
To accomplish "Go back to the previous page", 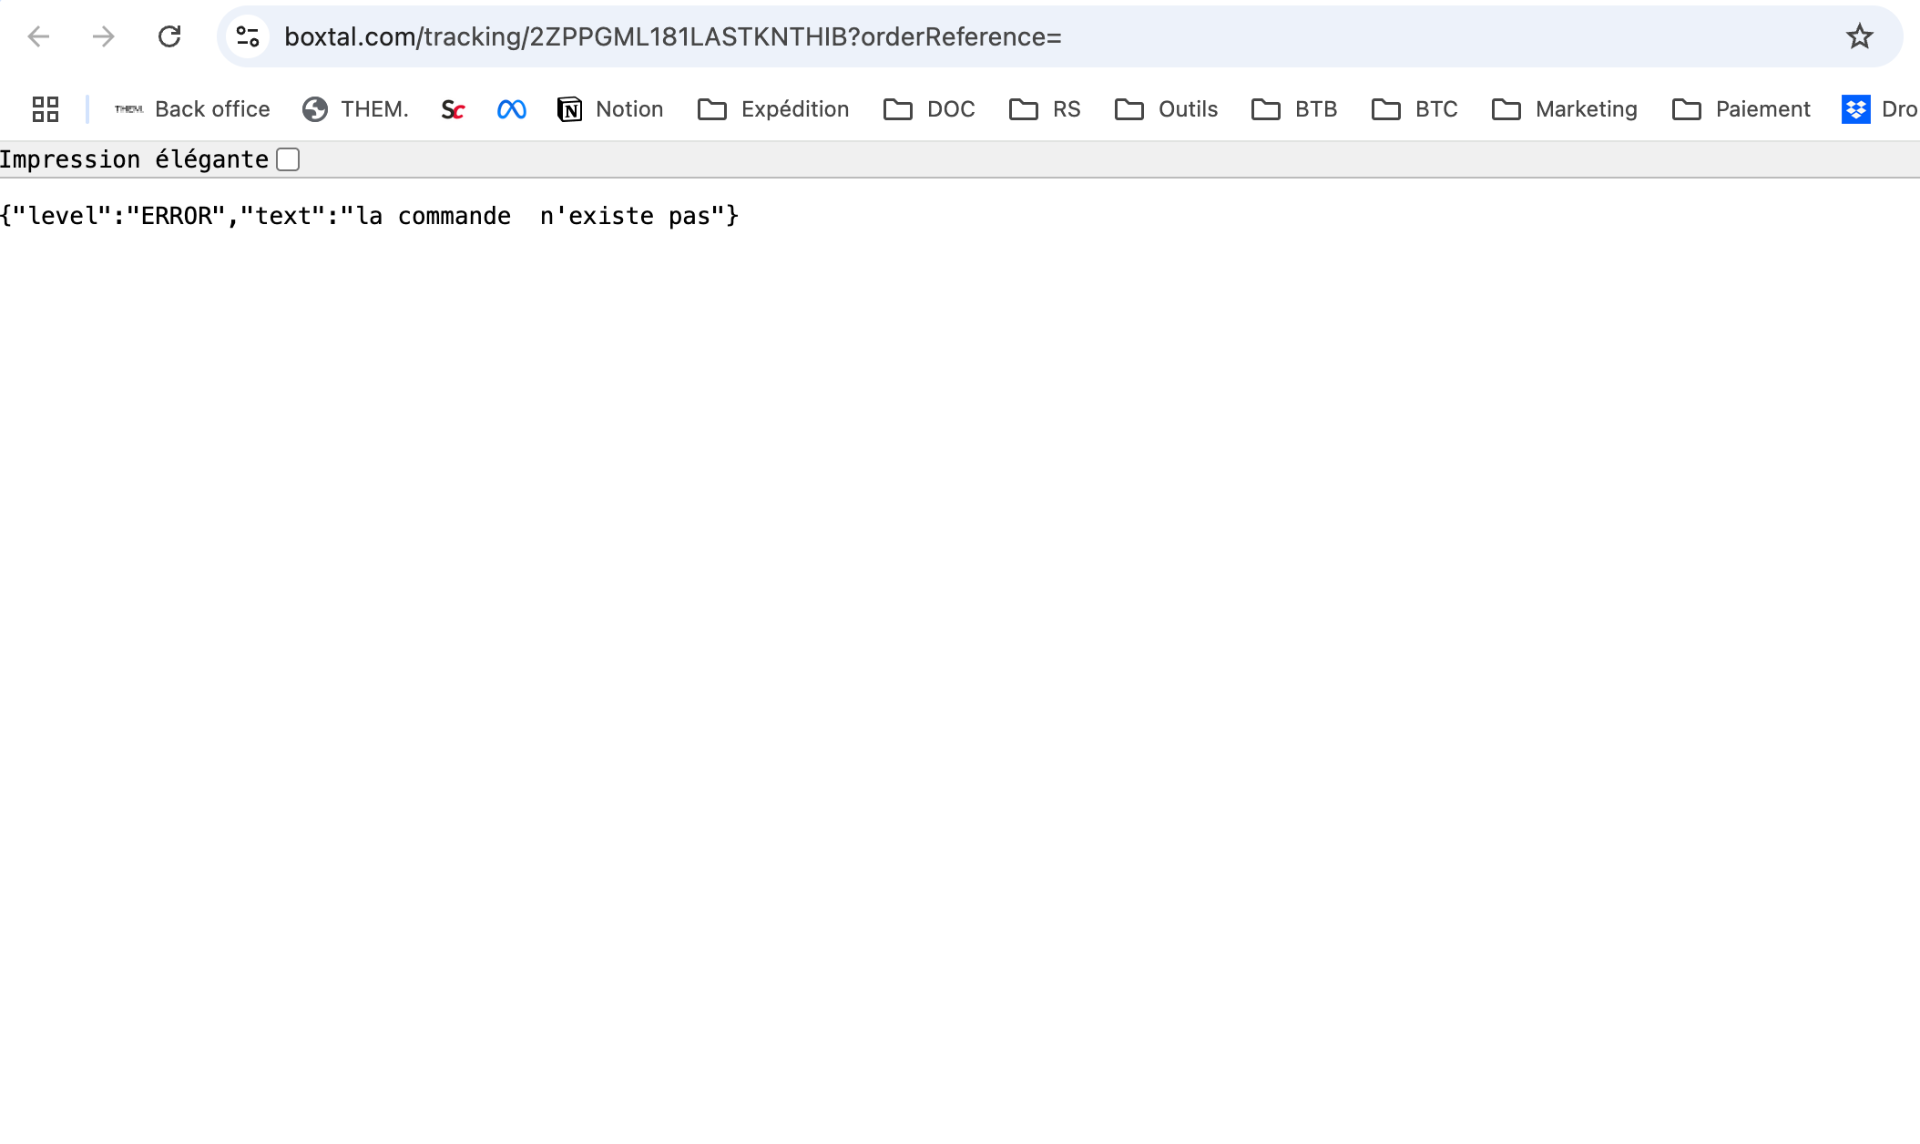I will (x=38, y=37).
